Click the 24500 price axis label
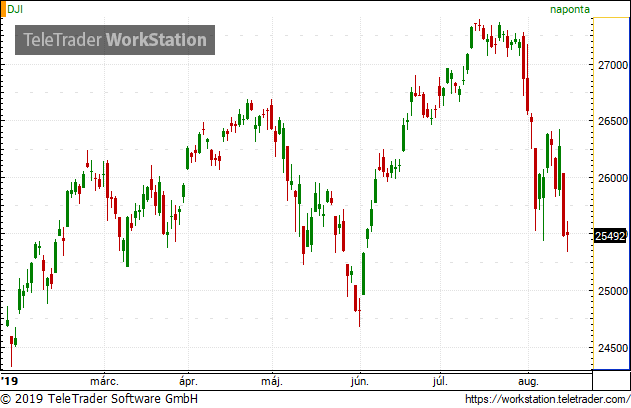Viewport: 631px width, 408px height. point(612,348)
